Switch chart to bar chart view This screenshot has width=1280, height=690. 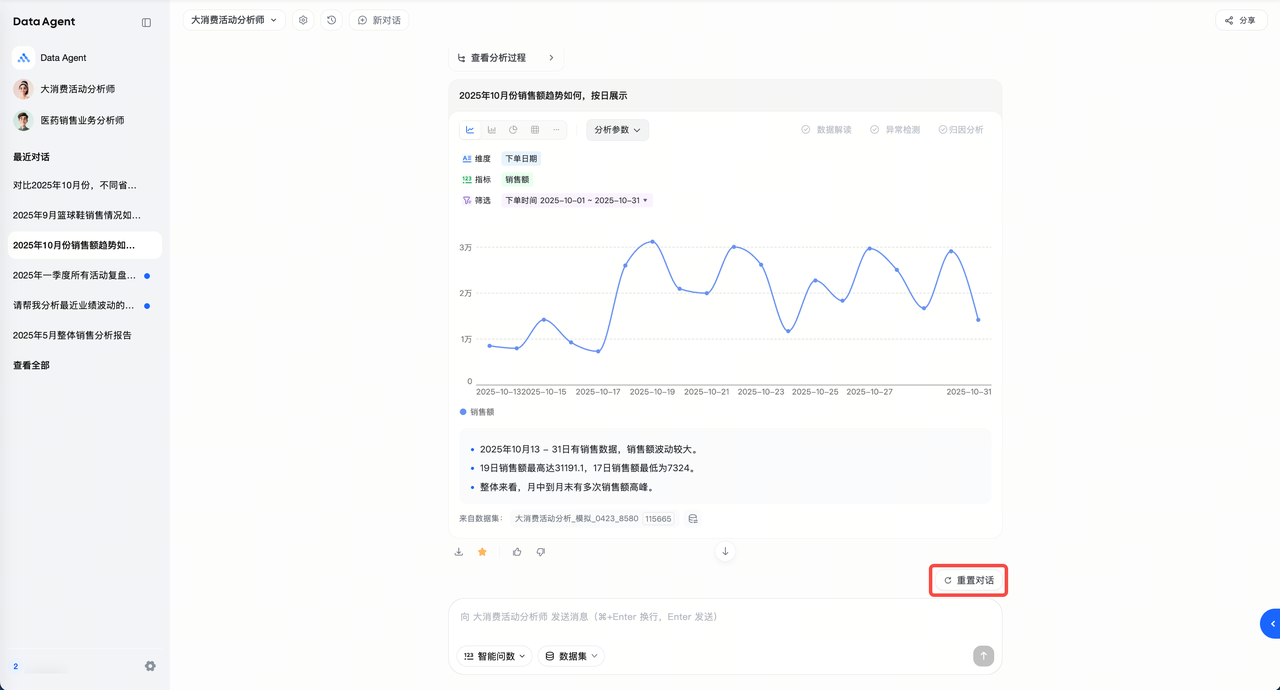[492, 130]
